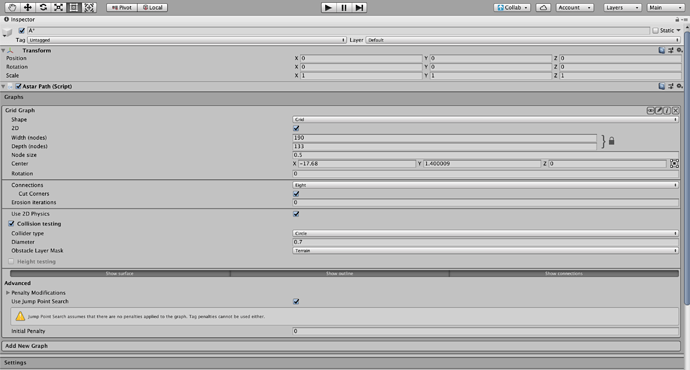The image size is (690, 370).
Task: Open the Obstacle Layer Mask dropdown
Action: [x=485, y=251]
